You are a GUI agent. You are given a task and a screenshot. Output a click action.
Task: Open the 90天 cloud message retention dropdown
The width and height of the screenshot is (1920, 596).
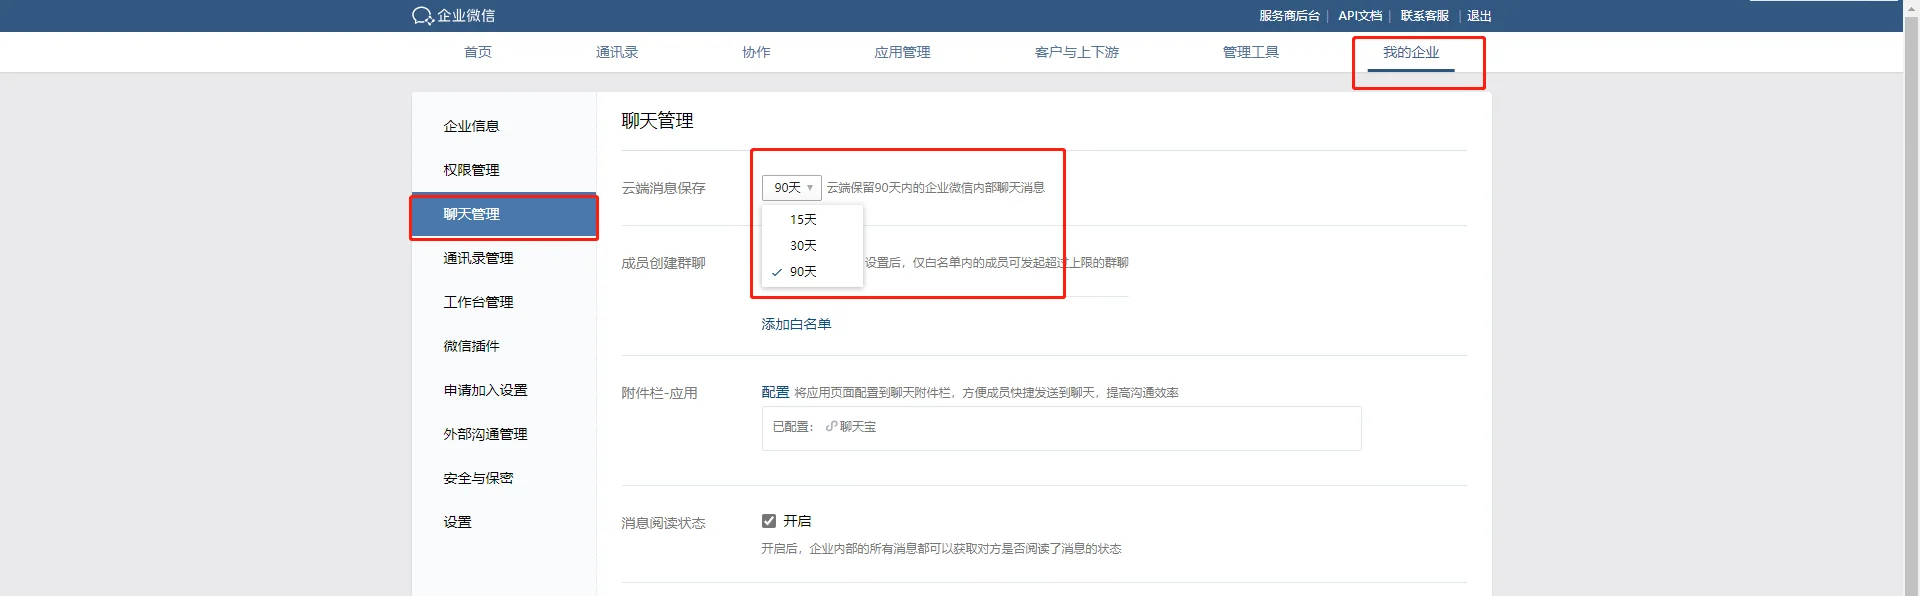[791, 188]
